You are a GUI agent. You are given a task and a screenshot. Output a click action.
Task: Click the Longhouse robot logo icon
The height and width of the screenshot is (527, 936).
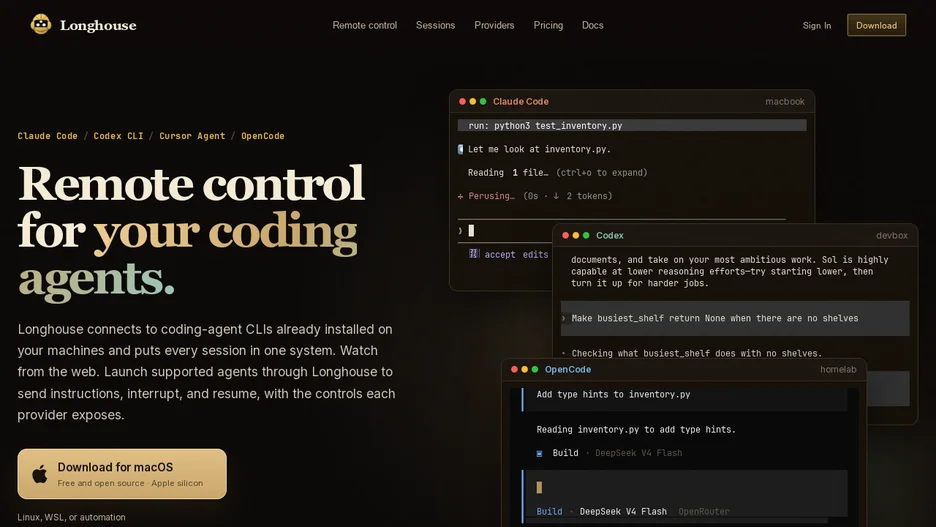(x=41, y=24)
